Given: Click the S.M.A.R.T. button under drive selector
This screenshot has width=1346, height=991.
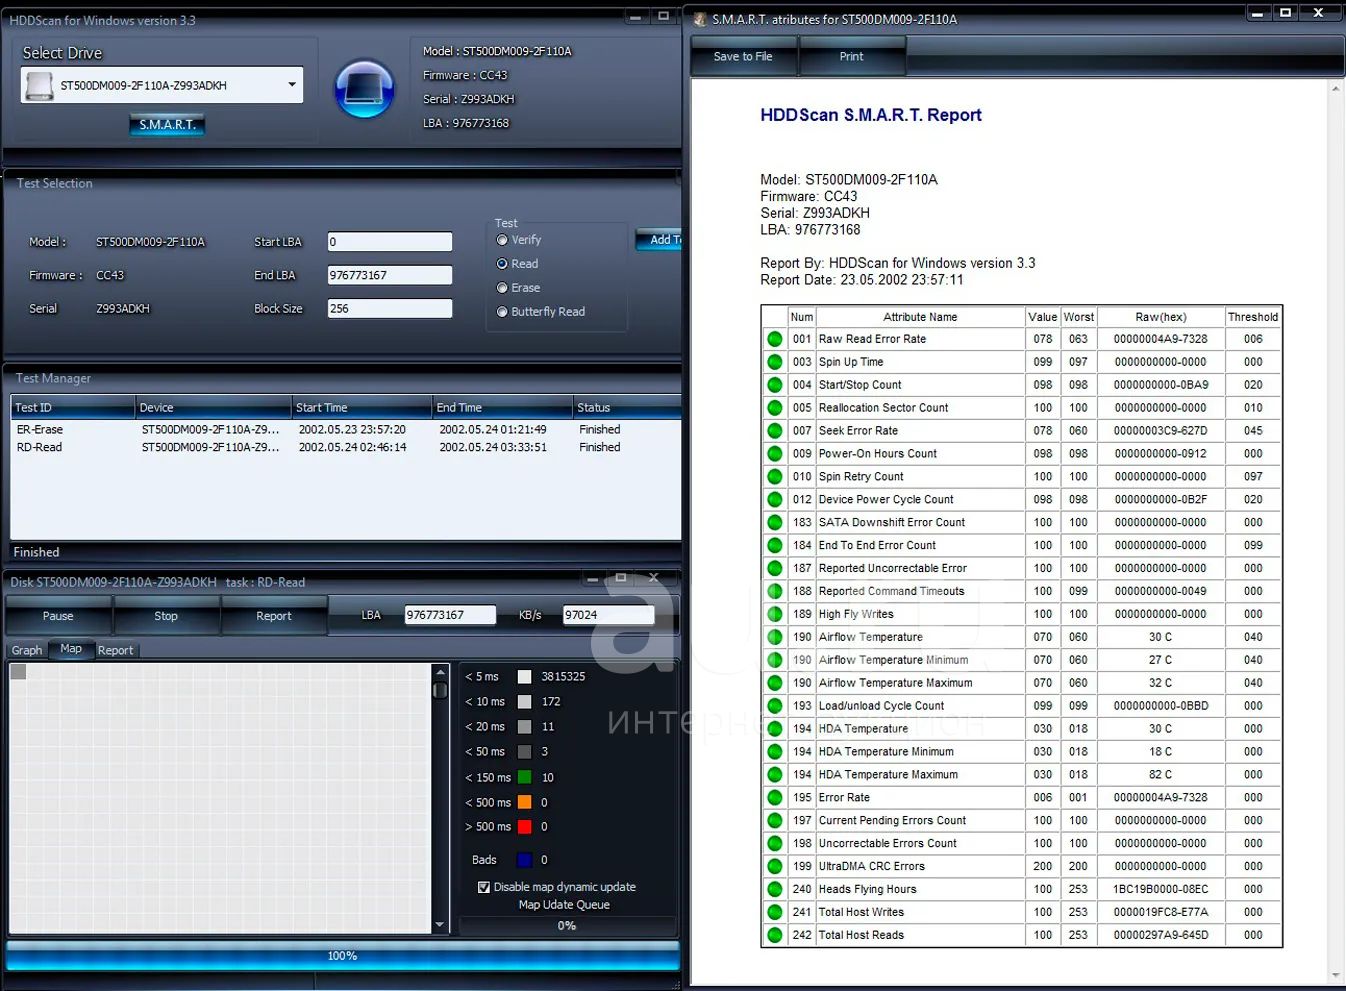Looking at the screenshot, I should [x=167, y=125].
